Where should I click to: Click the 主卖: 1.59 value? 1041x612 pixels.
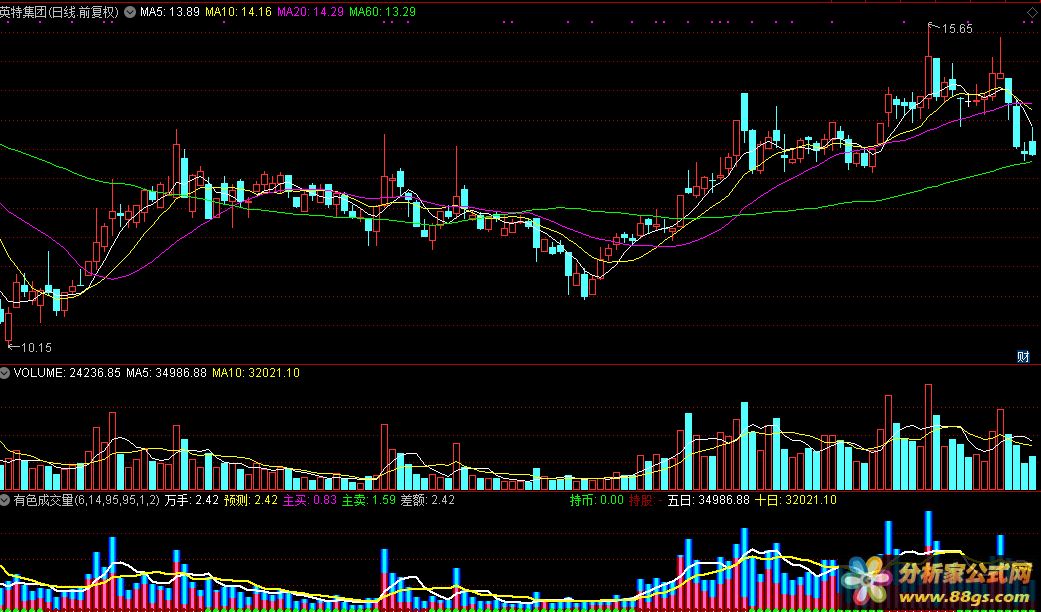point(368,500)
